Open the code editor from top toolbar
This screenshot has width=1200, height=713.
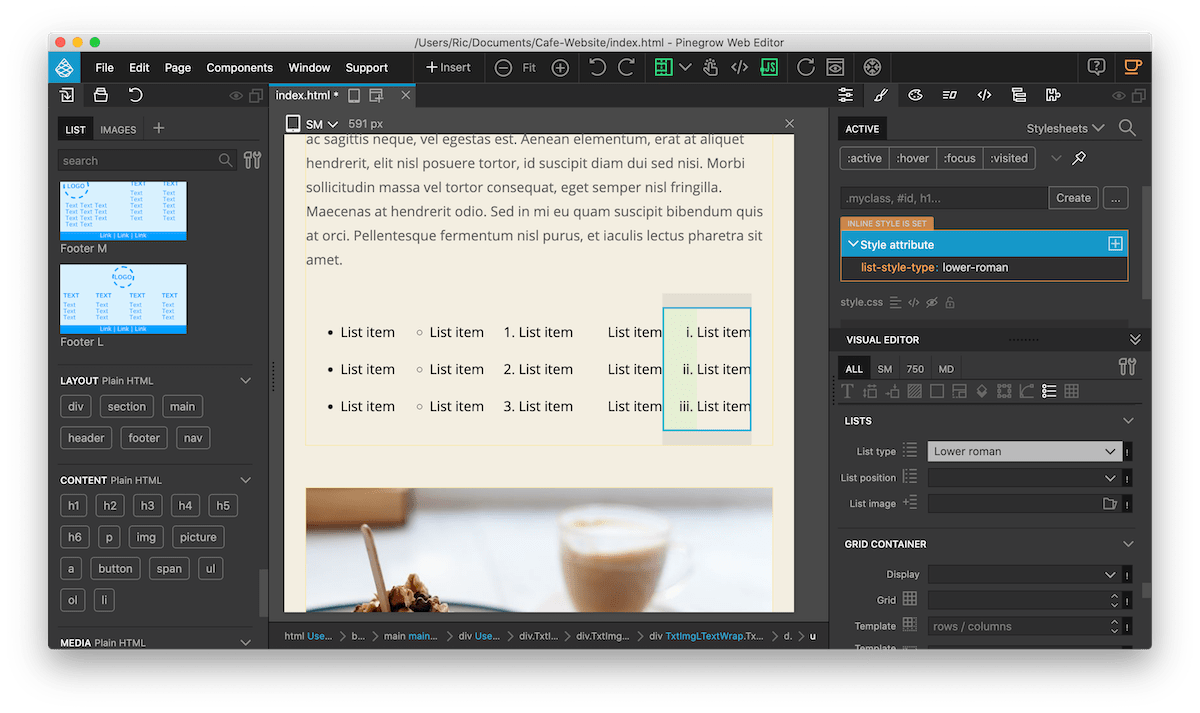[x=739, y=68]
